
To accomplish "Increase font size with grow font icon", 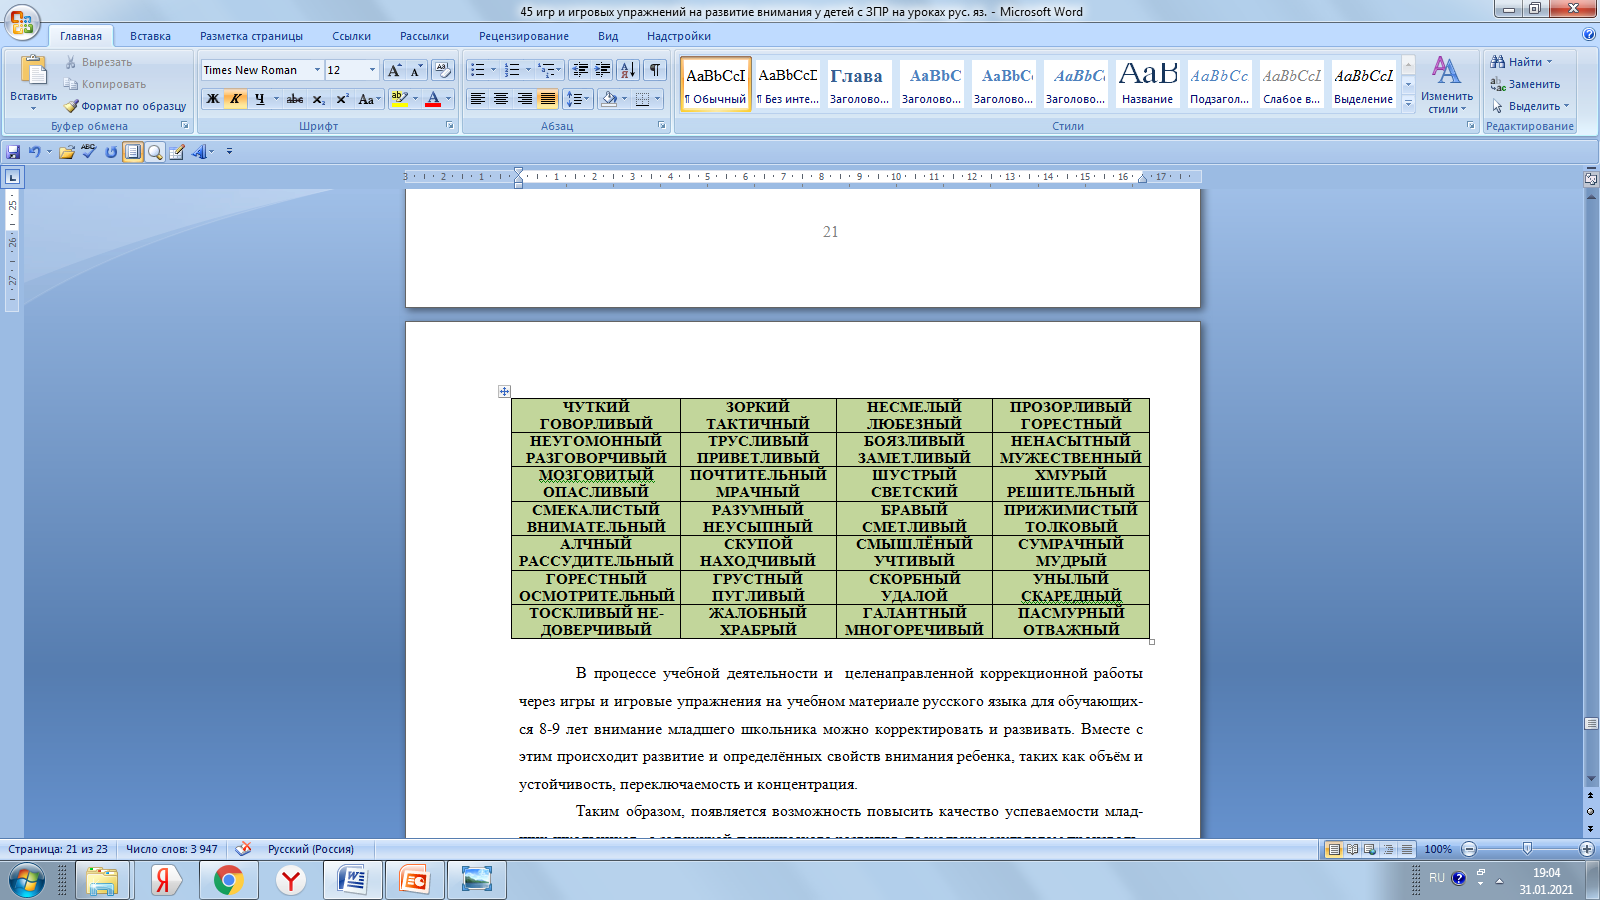I will pos(394,70).
